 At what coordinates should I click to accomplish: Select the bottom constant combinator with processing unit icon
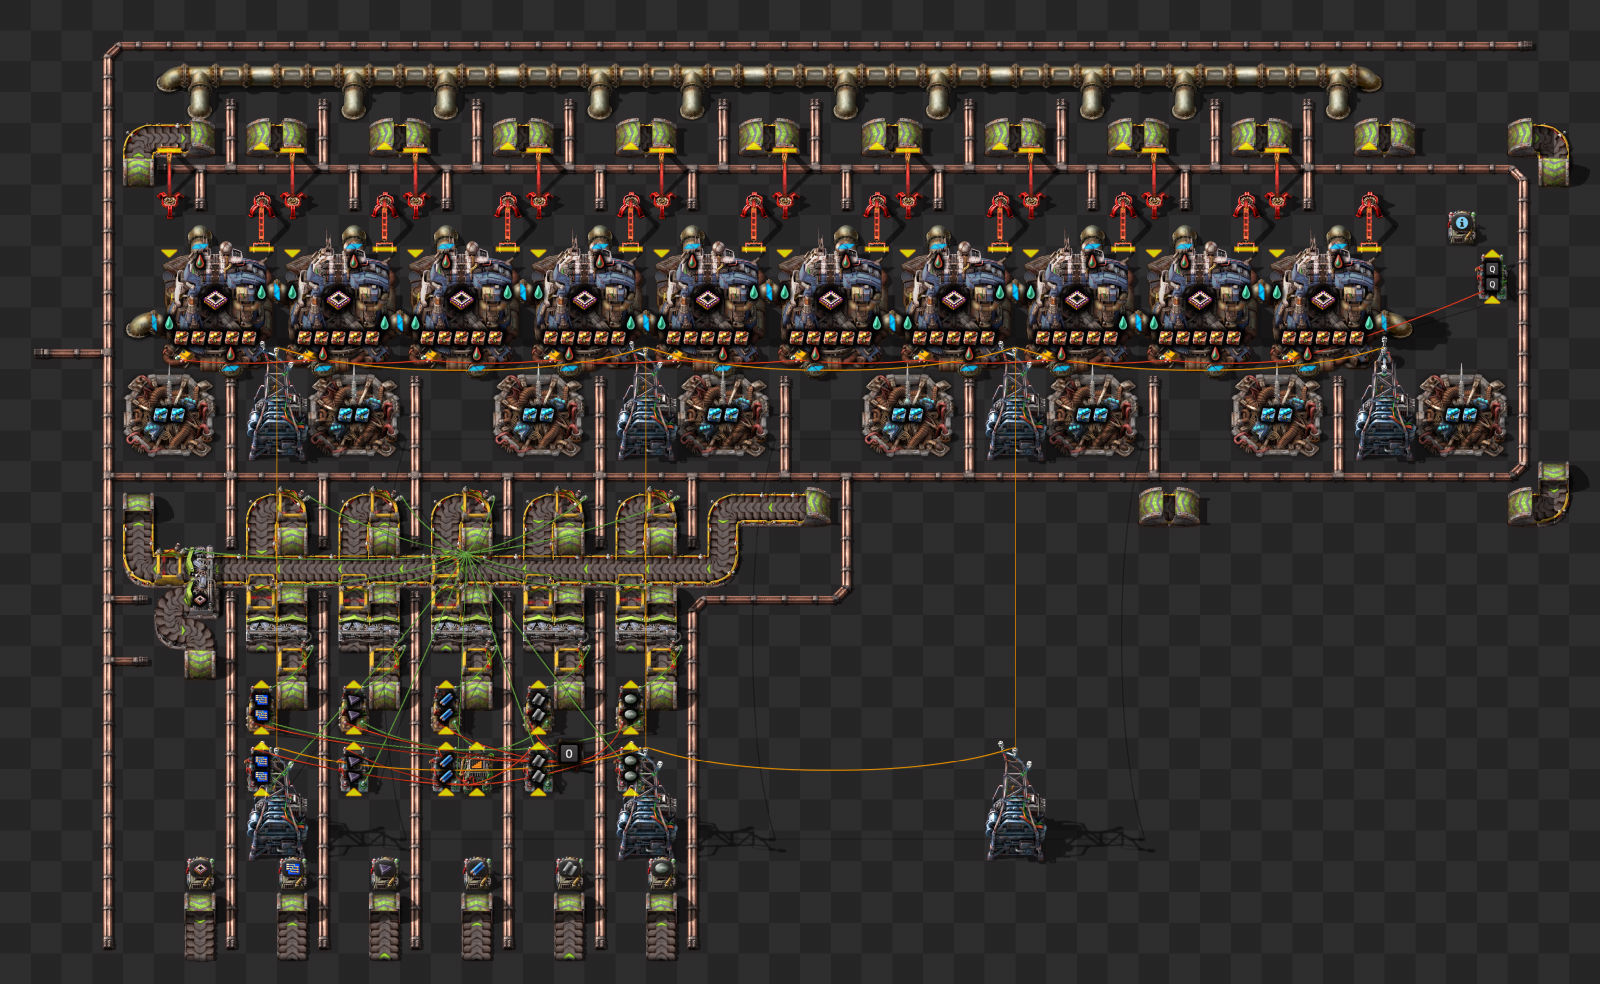[x=292, y=873]
